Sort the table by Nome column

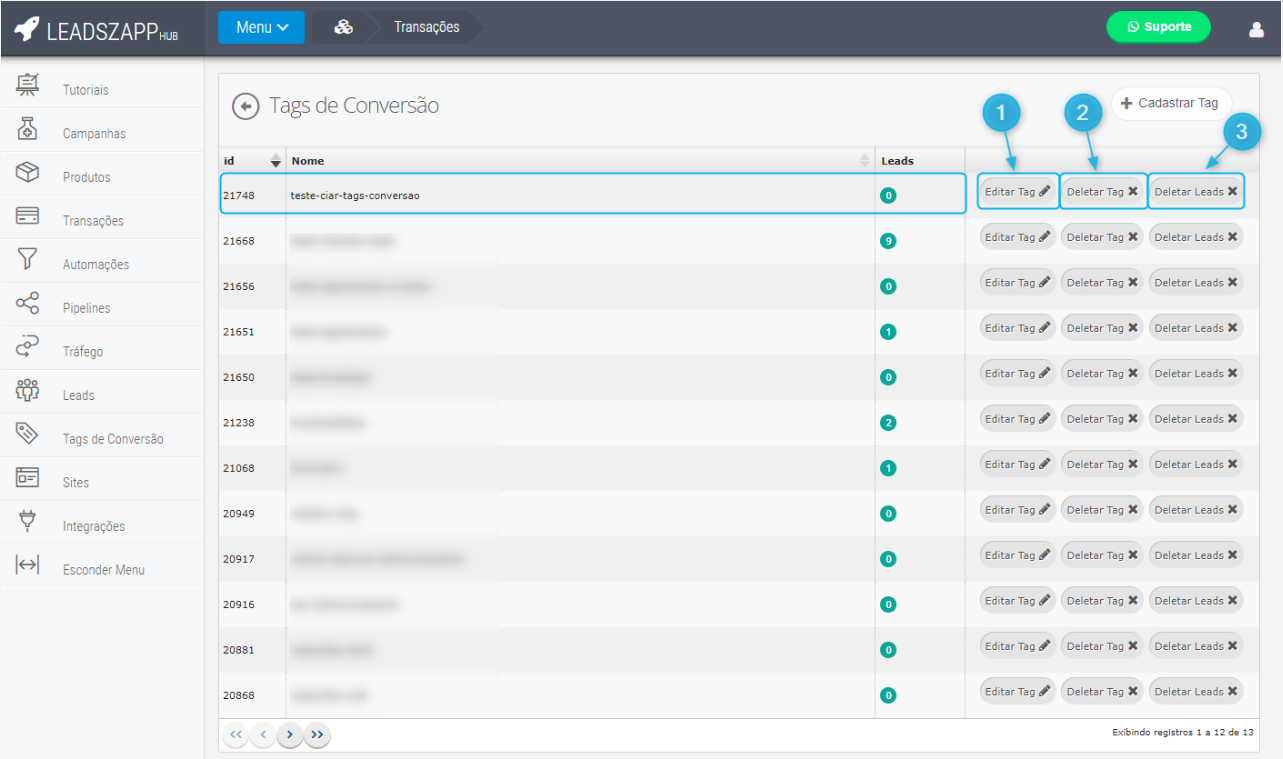865,161
